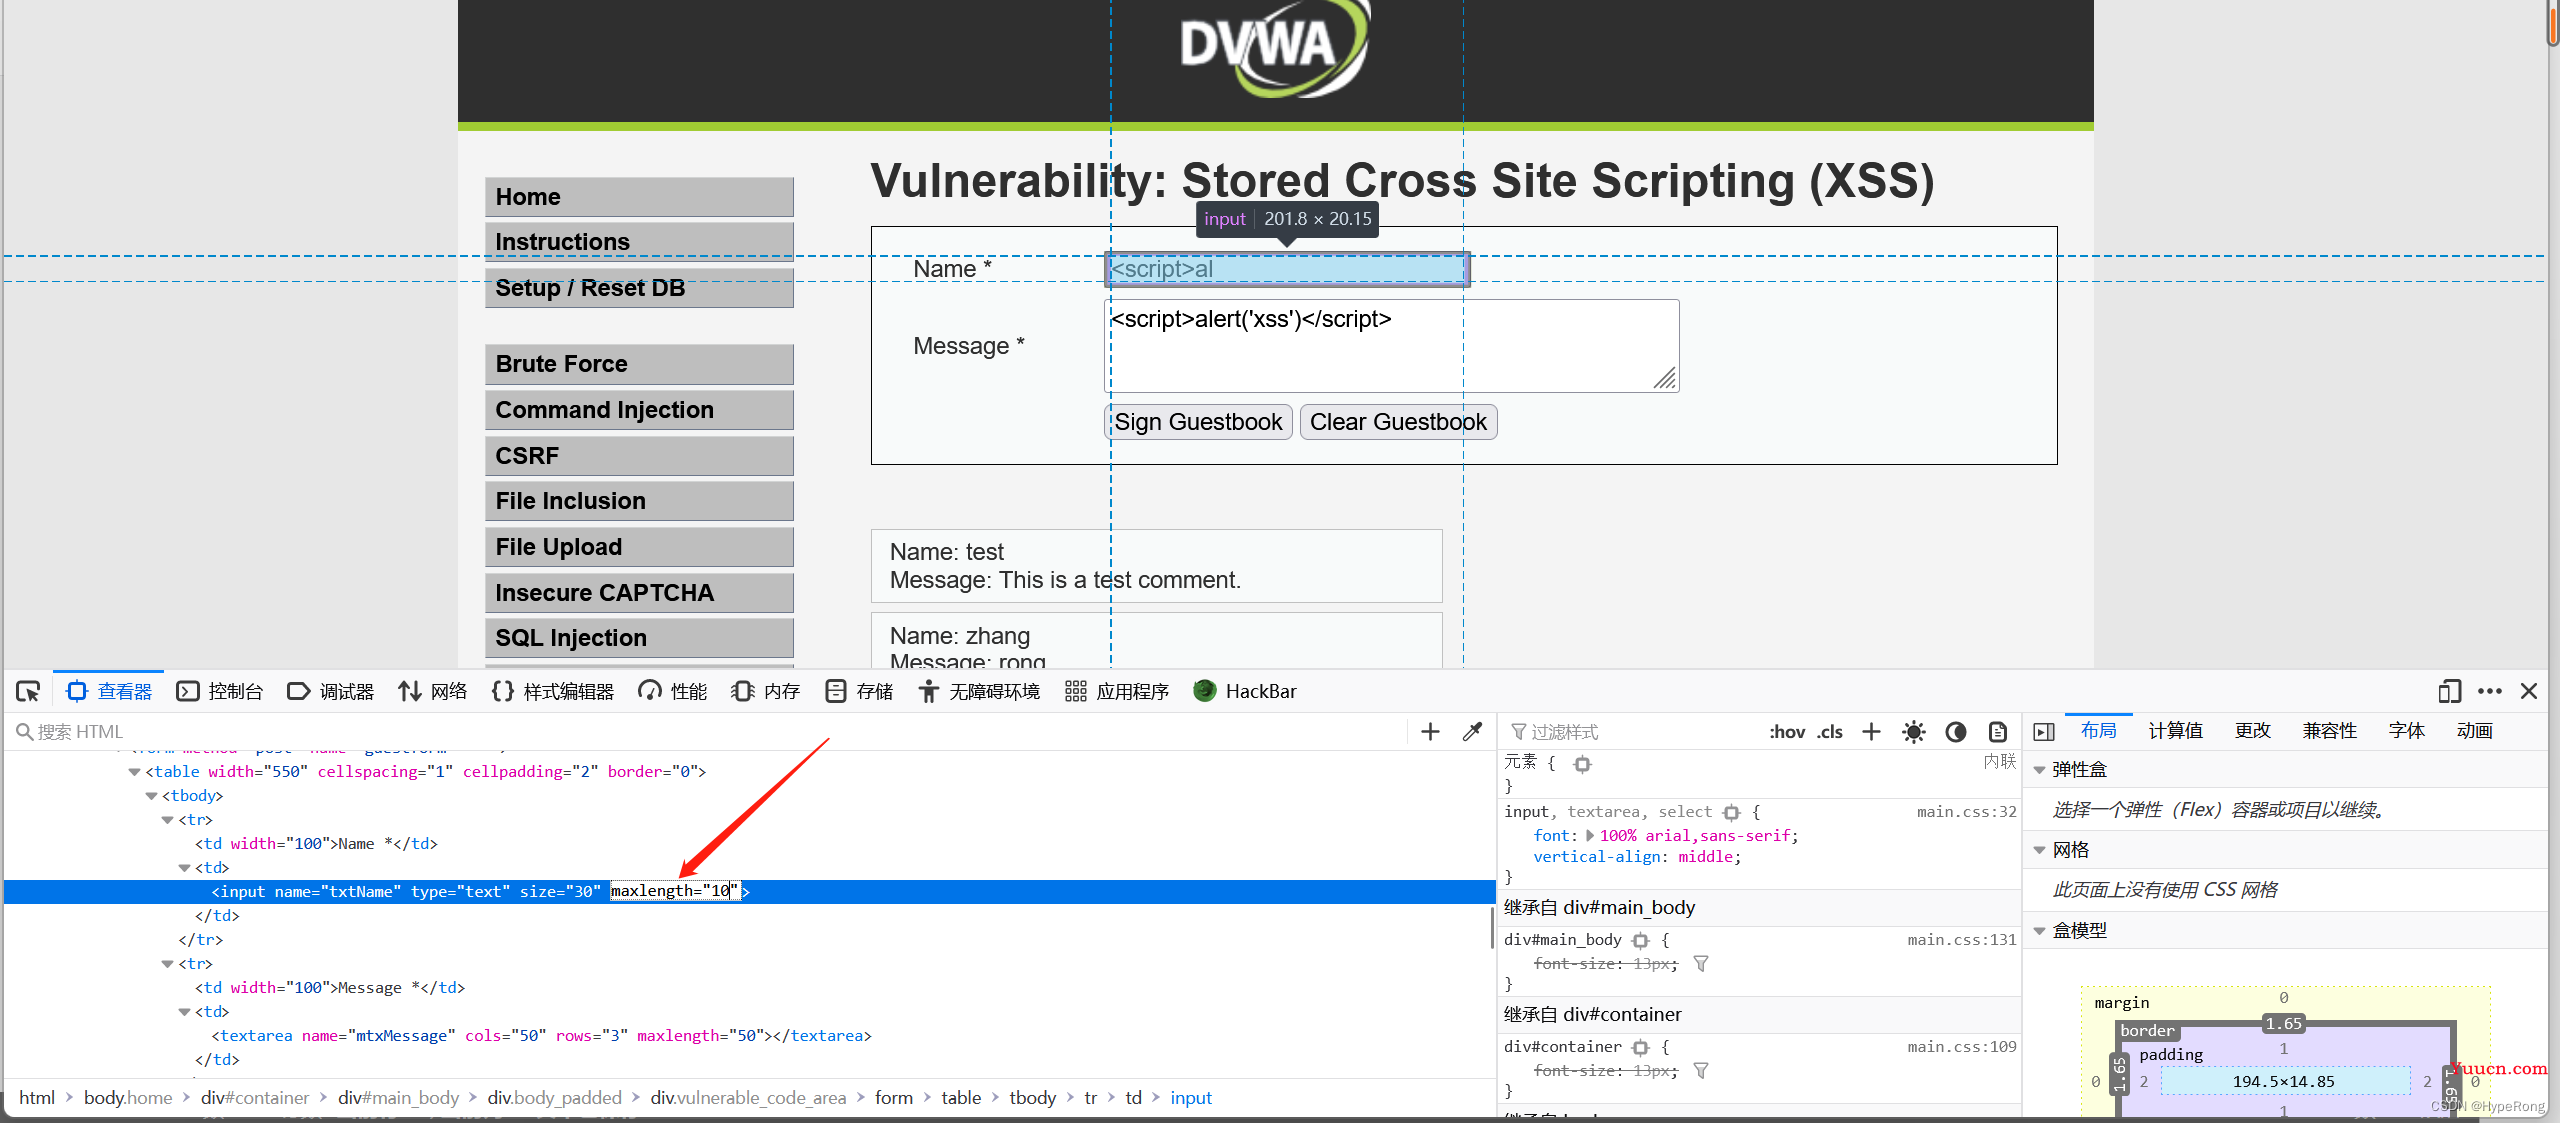2560x1123 pixels.
Task: Open the Accessibility tab
Action: [x=979, y=691]
